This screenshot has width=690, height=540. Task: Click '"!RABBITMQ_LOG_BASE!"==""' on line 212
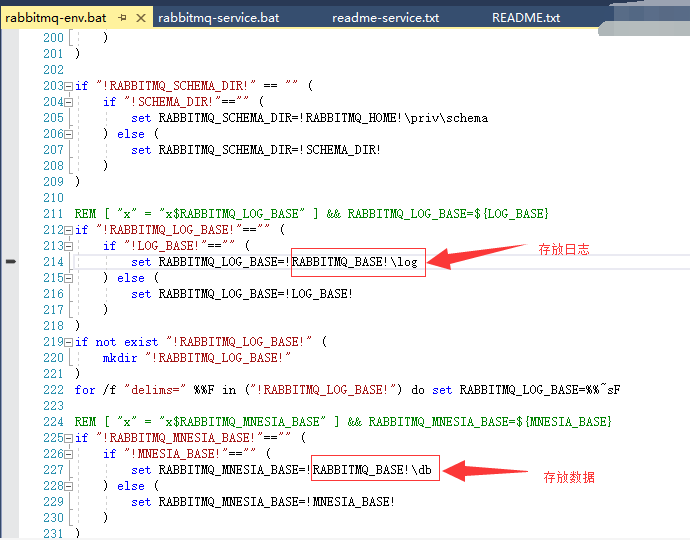click(x=183, y=230)
